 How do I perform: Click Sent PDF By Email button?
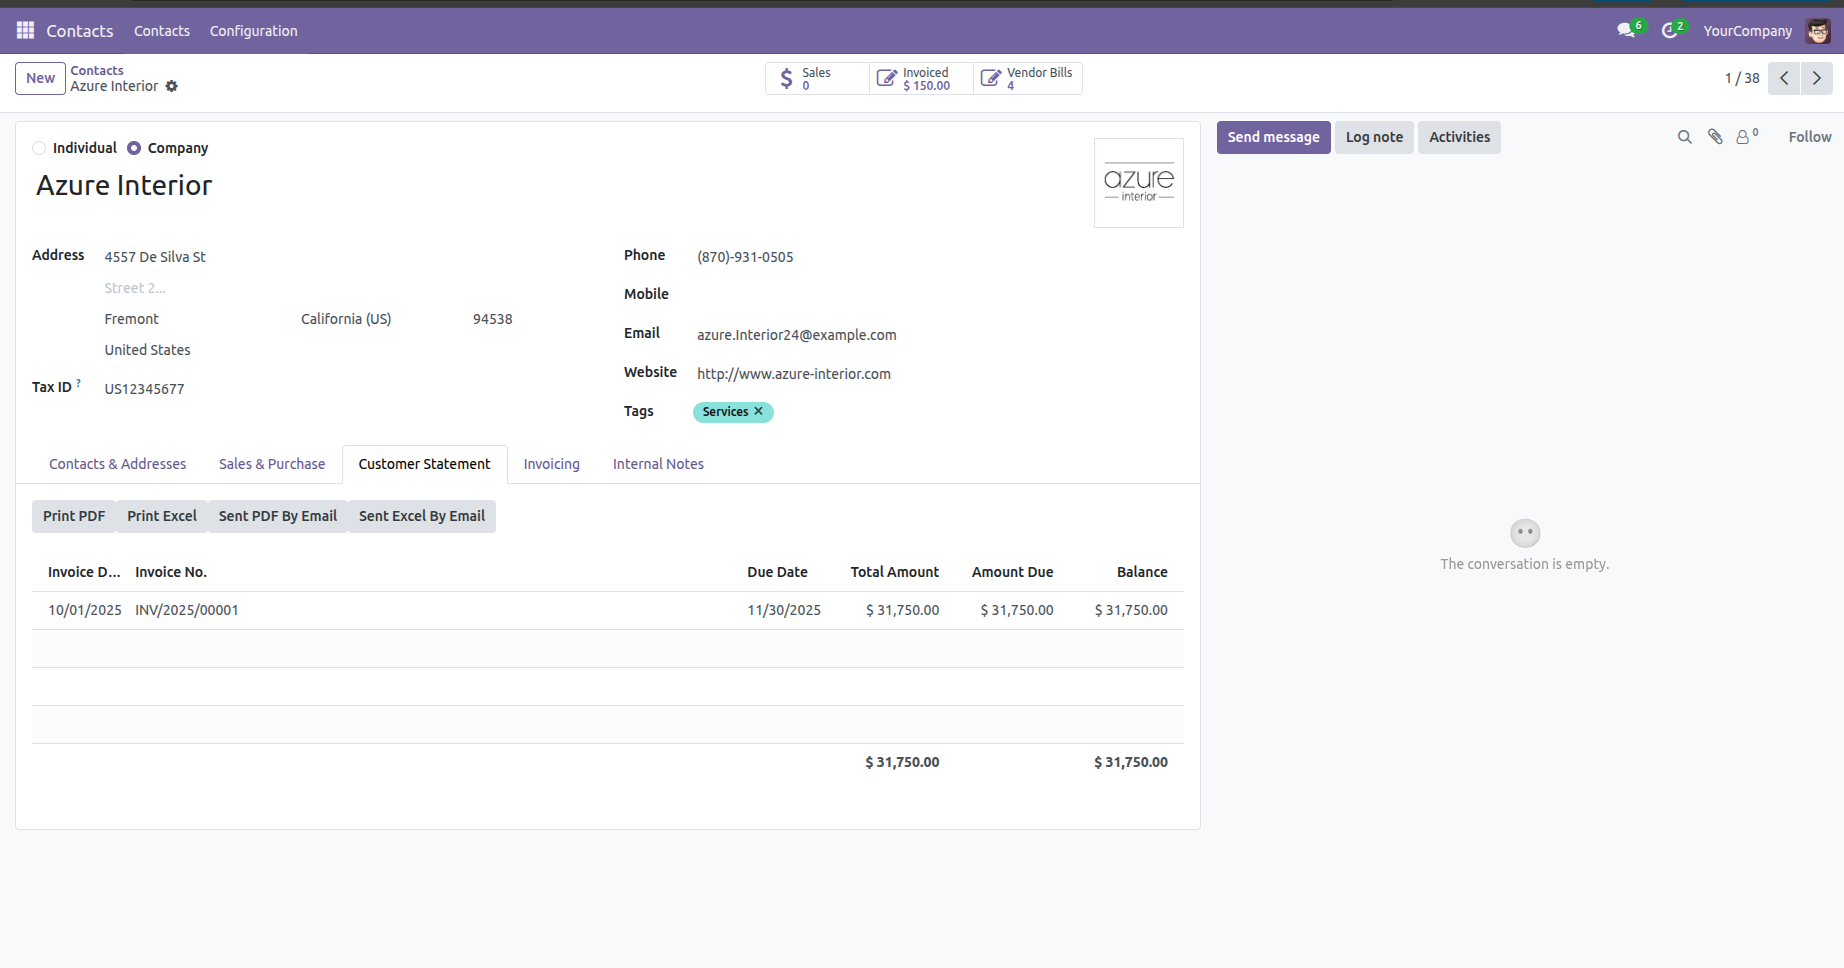click(278, 516)
